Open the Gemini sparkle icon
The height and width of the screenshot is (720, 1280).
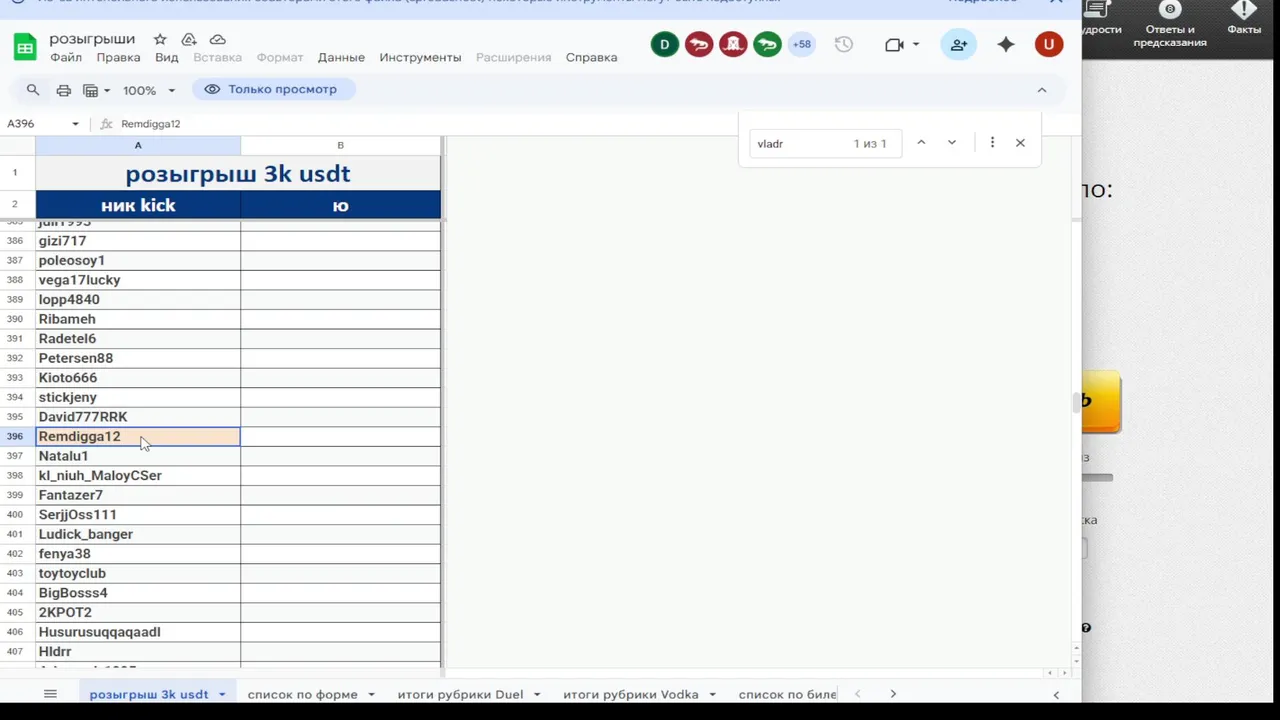coord(1006,44)
